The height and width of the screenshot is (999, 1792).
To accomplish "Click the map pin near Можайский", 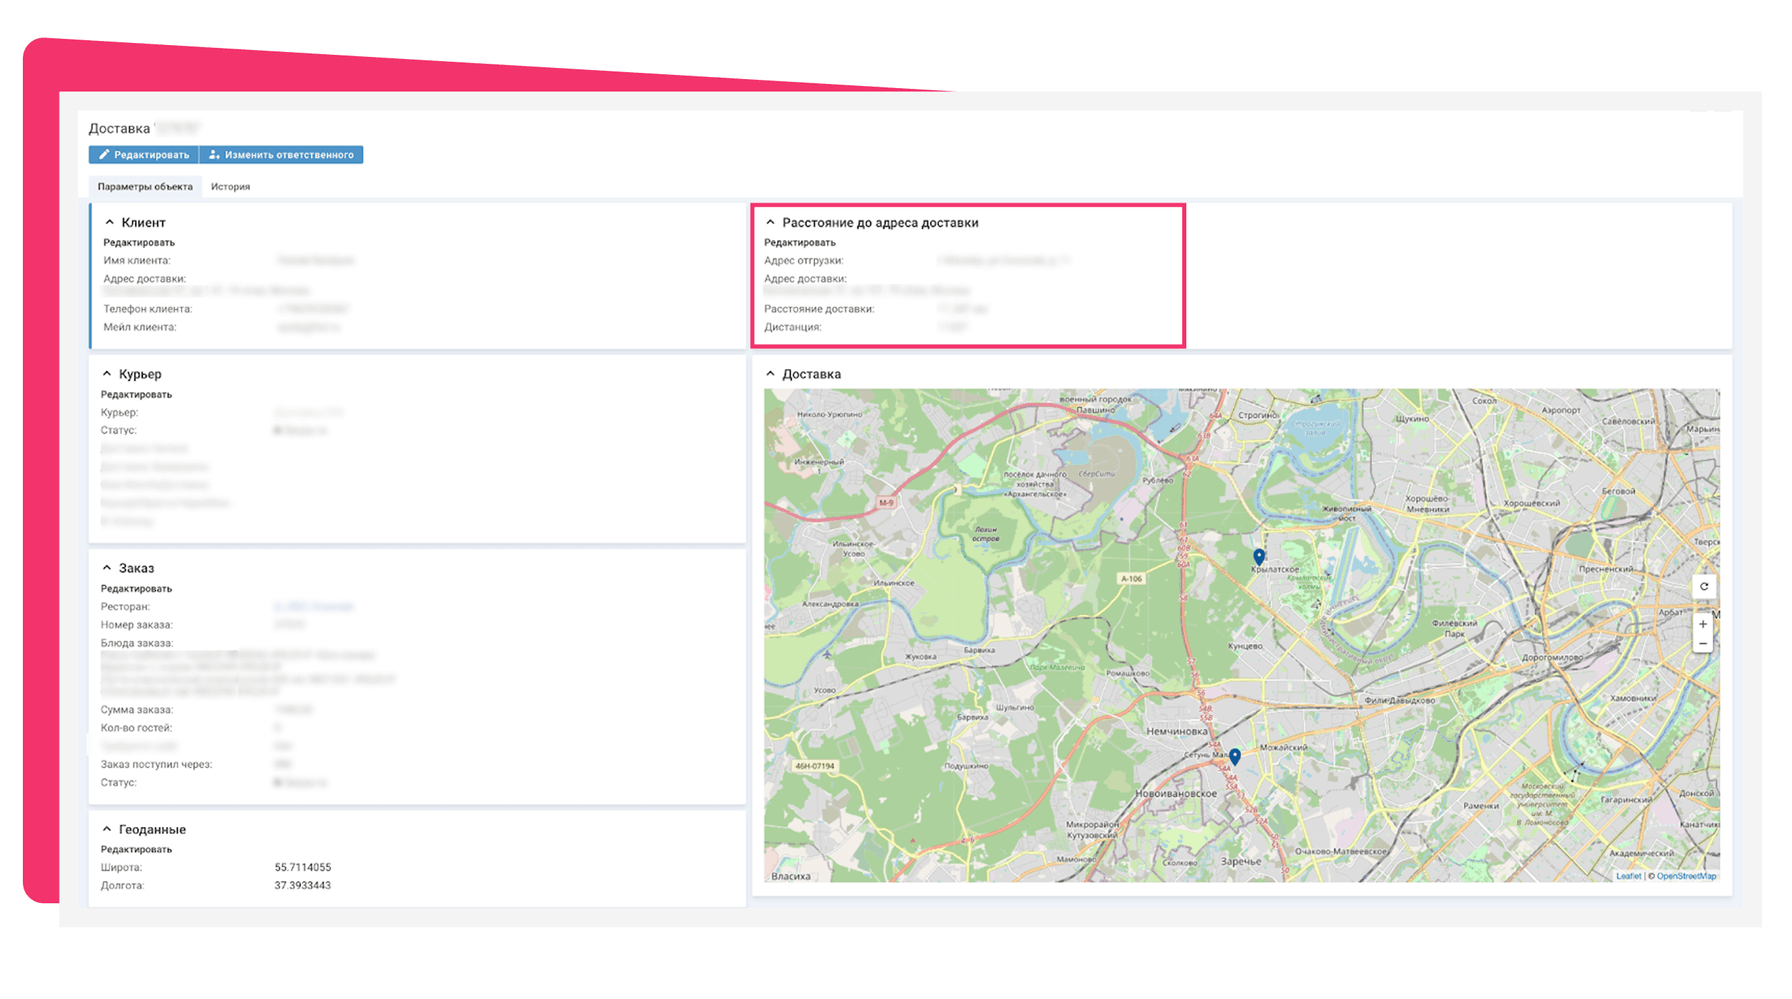I will pos(1235,757).
